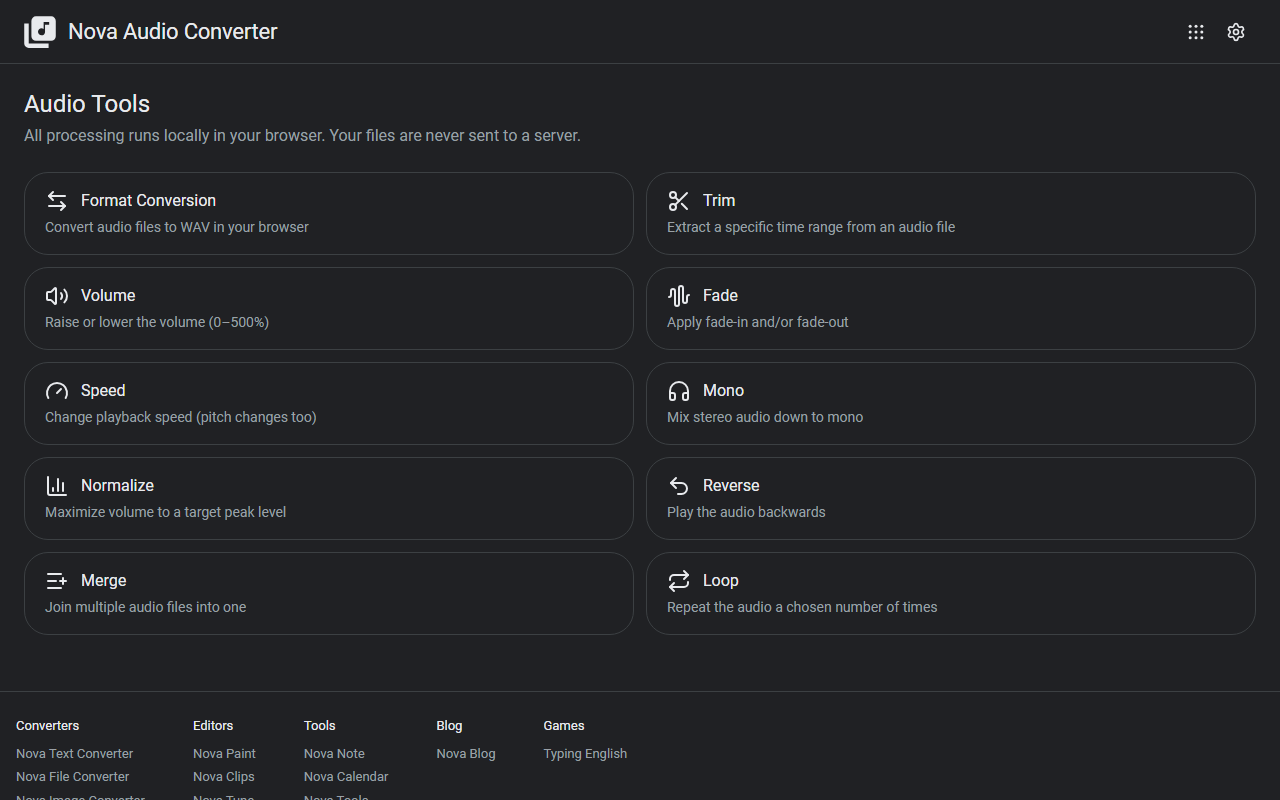
Task: Click the 'Converters' footer heading
Action: tap(47, 726)
